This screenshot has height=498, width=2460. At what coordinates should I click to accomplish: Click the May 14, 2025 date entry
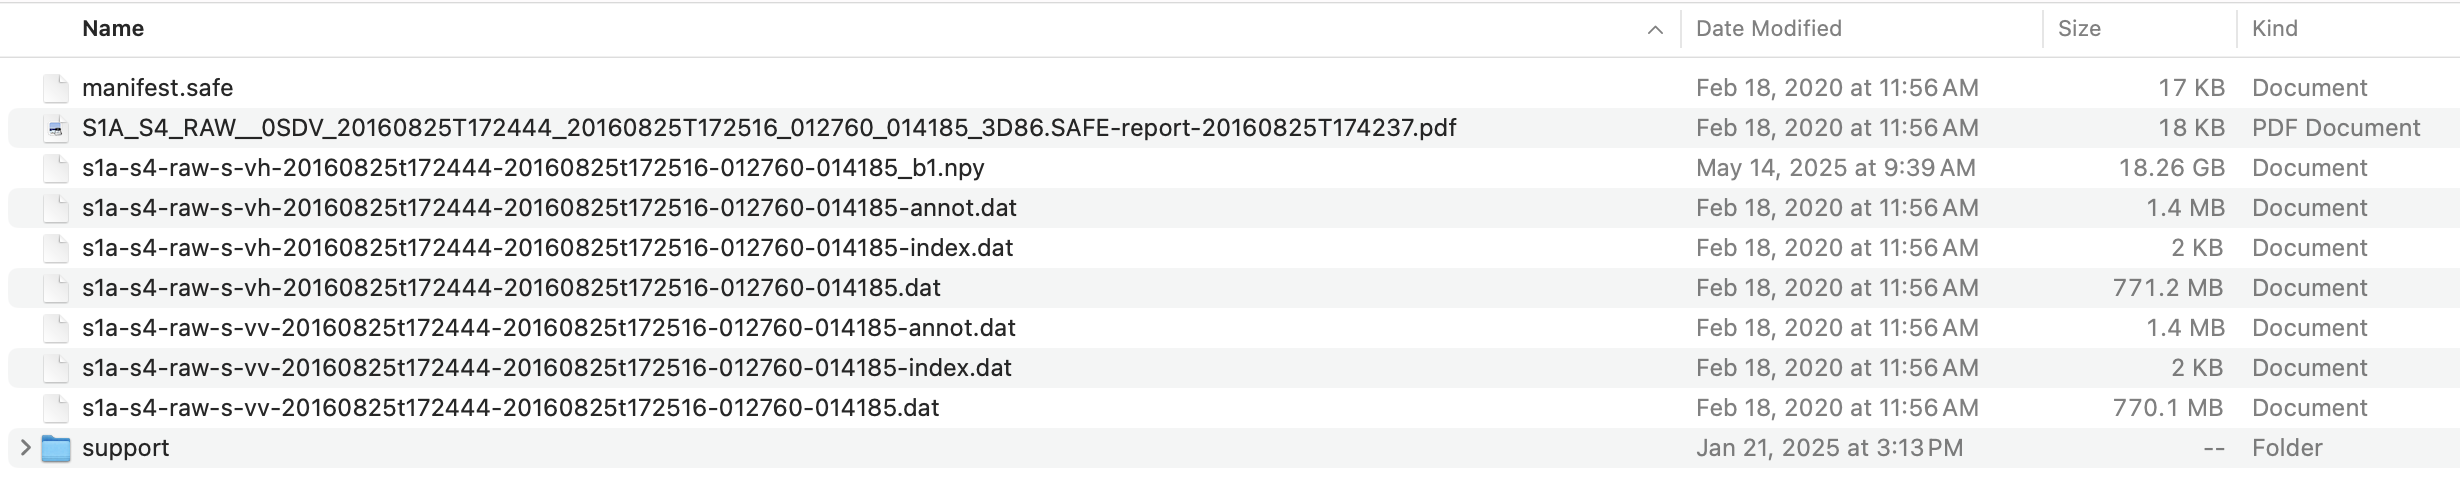click(x=1835, y=168)
